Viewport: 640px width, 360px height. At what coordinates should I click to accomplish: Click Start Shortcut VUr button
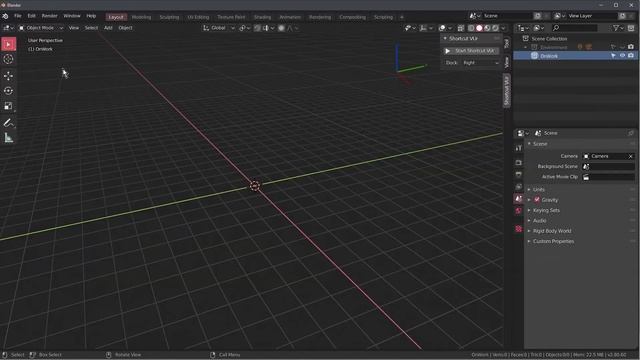pyautogui.click(x=471, y=51)
